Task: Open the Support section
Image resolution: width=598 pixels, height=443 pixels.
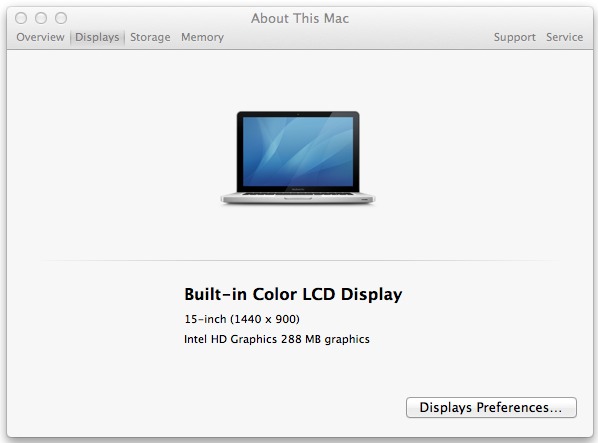Action: point(514,37)
